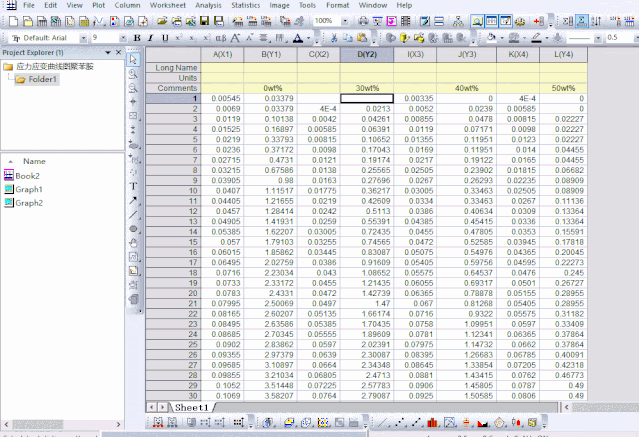
Task: Click the Area plot icon in bottom toolbar
Action: pos(483,423)
